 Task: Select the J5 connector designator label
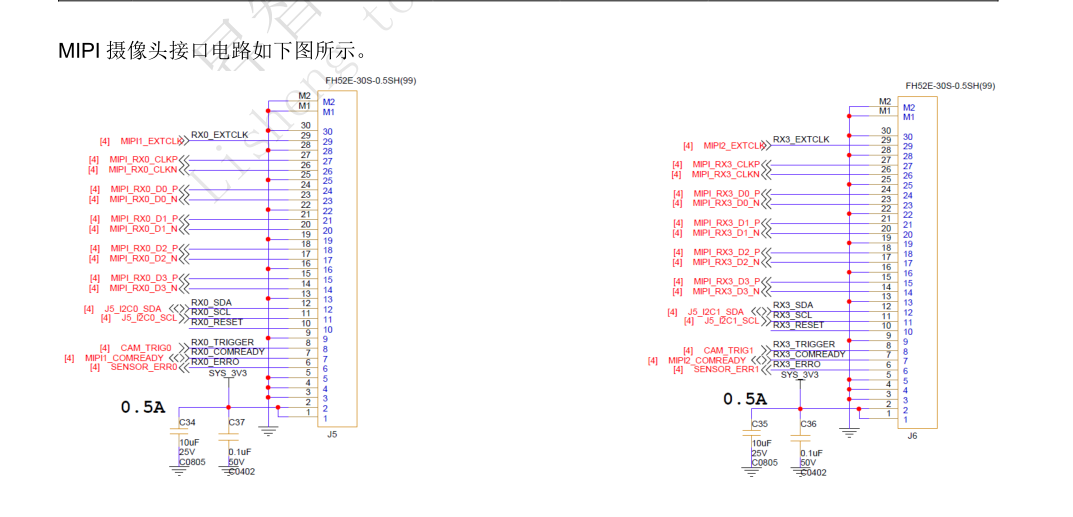(333, 434)
